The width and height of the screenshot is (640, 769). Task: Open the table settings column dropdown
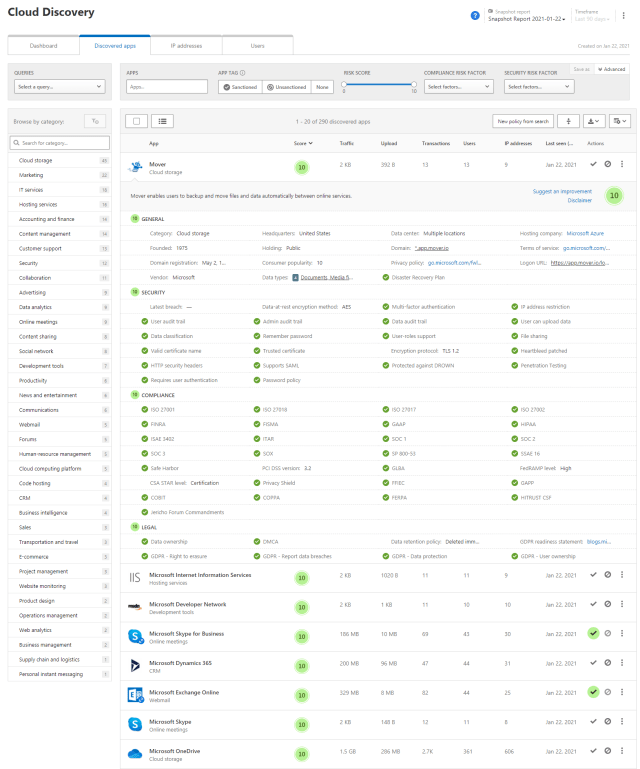click(620, 121)
